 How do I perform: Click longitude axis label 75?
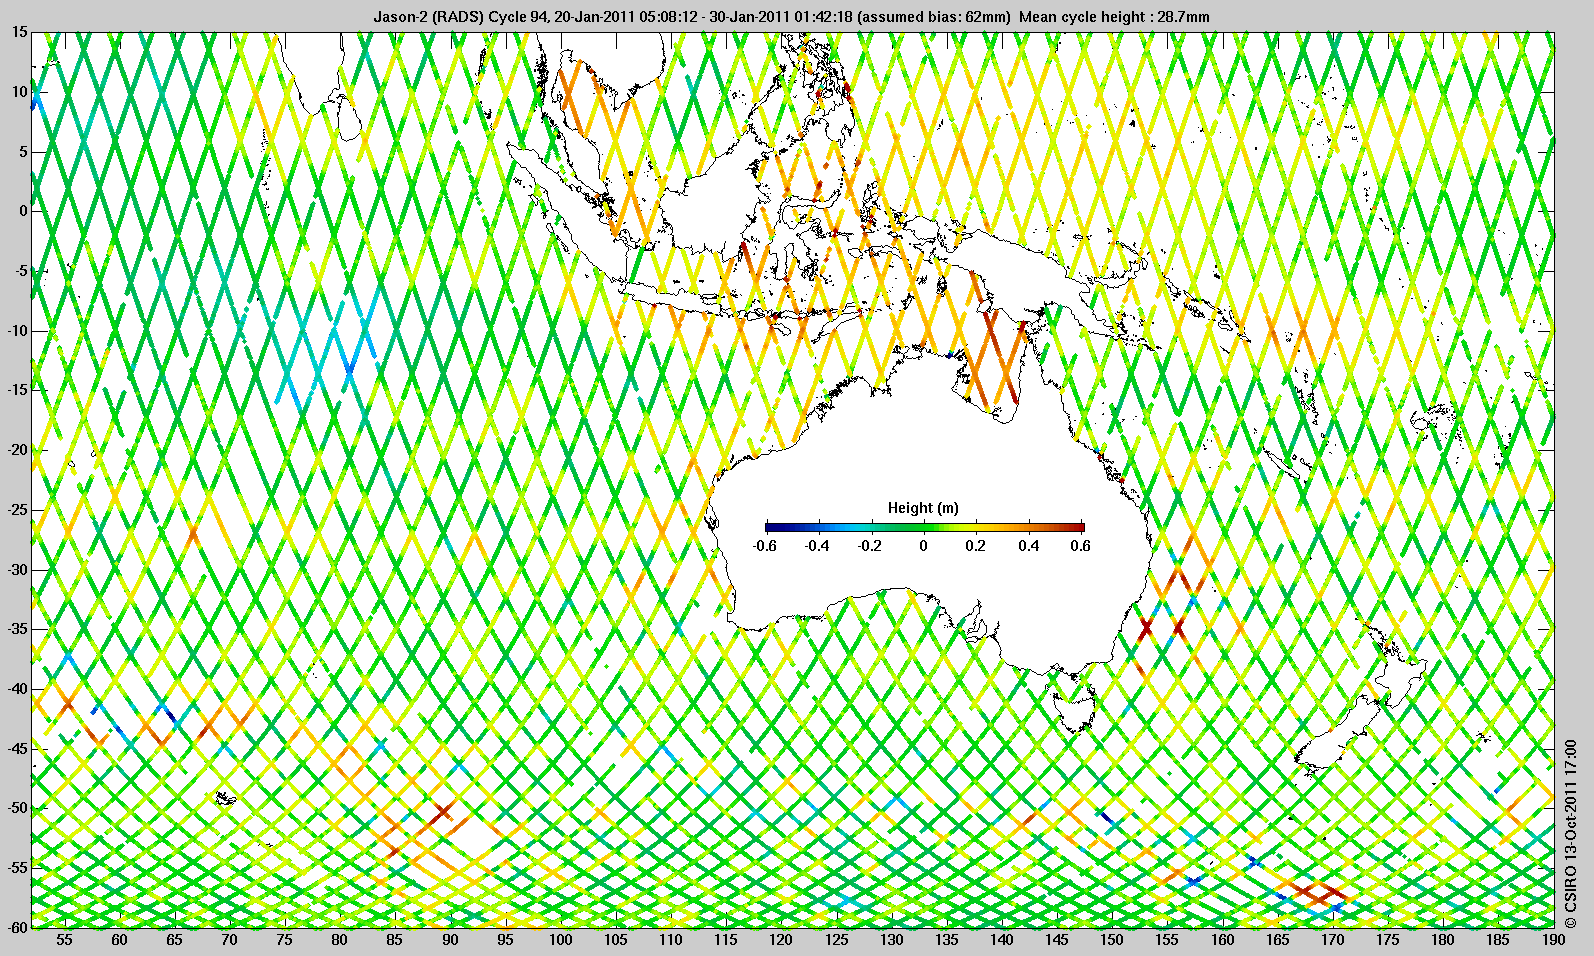[x=285, y=940]
